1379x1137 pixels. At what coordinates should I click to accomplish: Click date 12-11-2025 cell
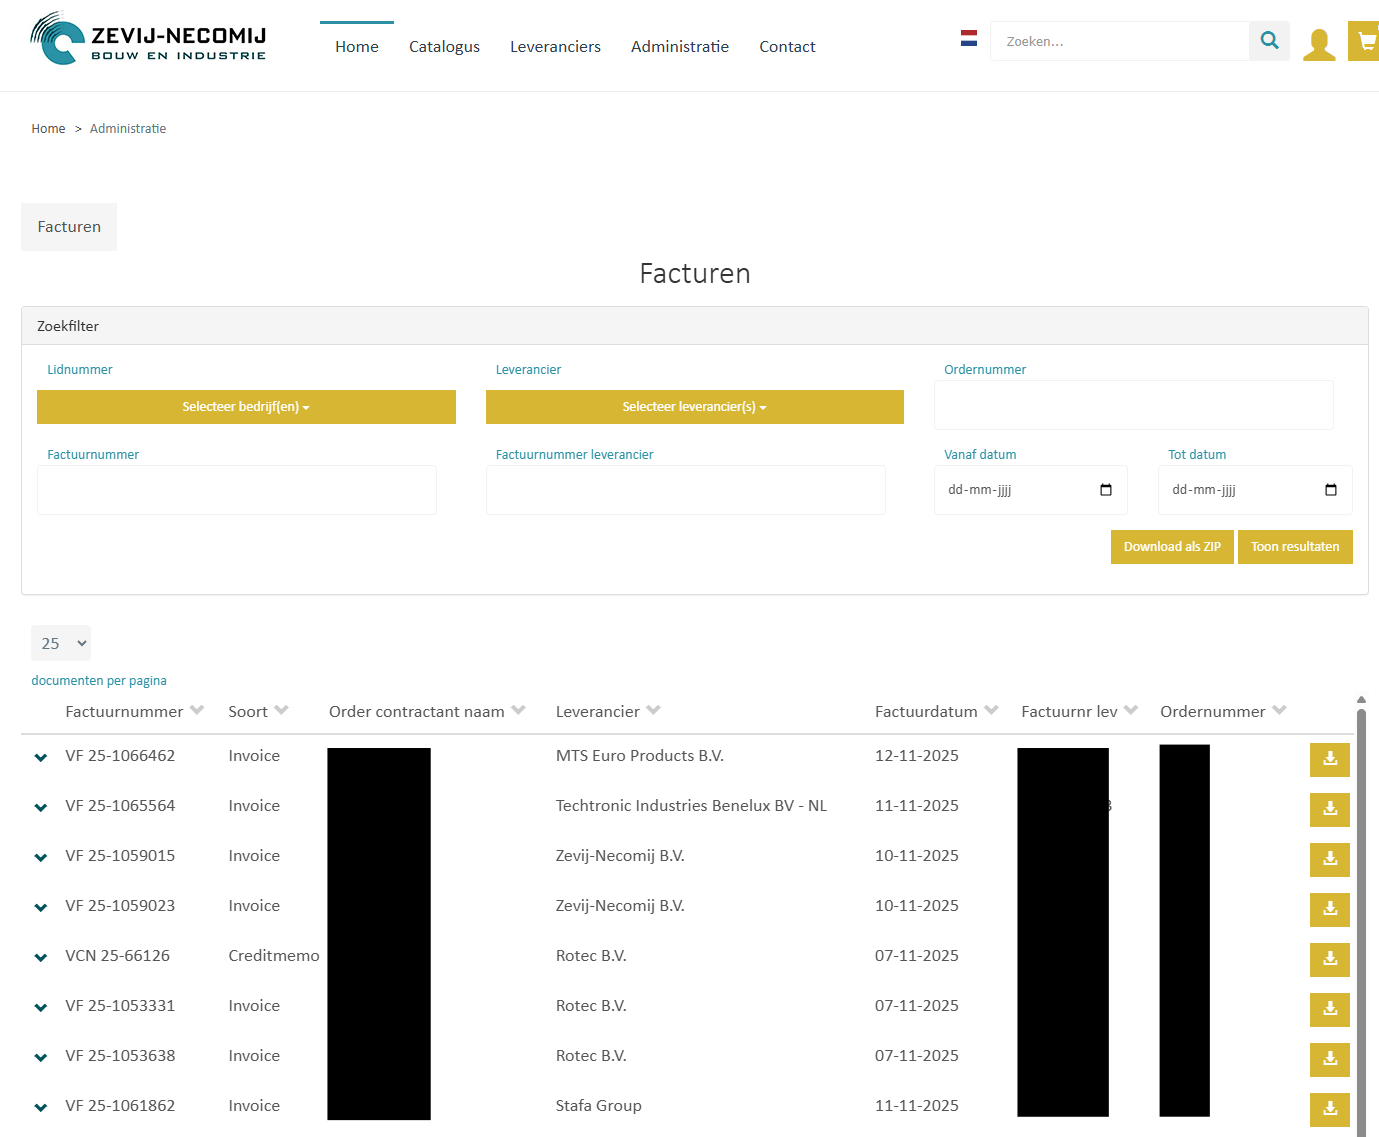(917, 756)
